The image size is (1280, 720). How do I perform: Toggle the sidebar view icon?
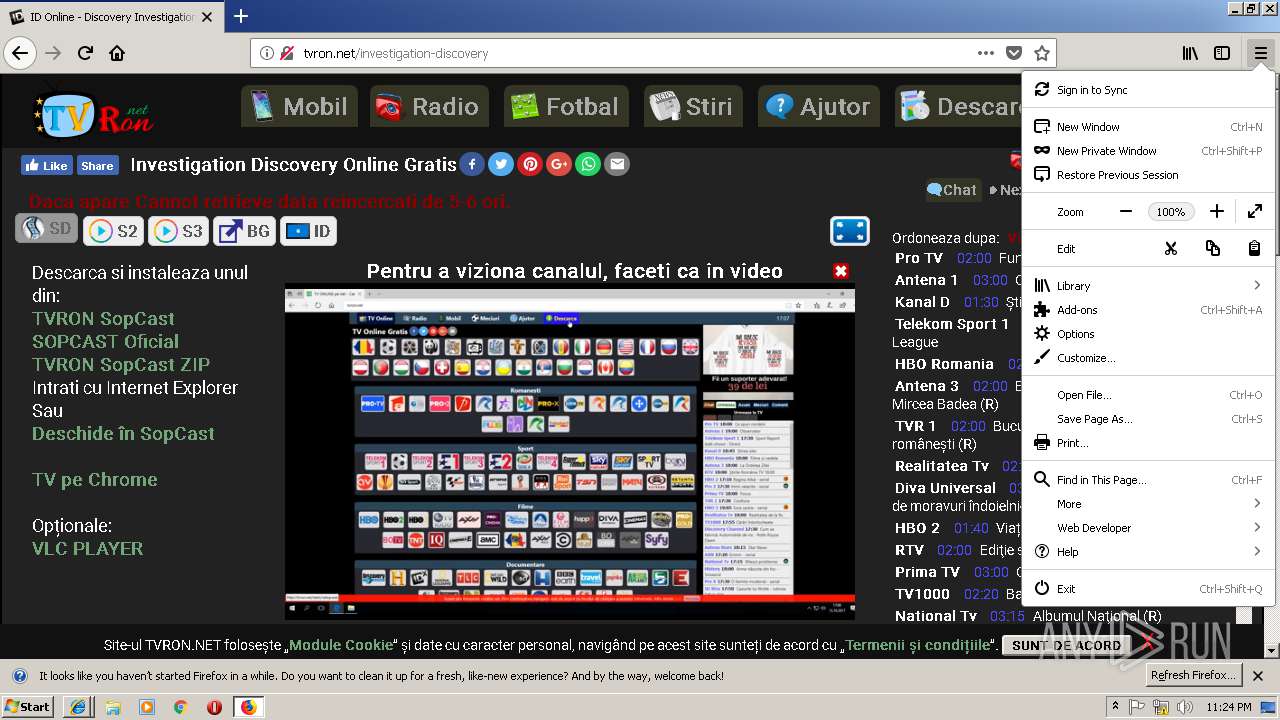click(1222, 53)
